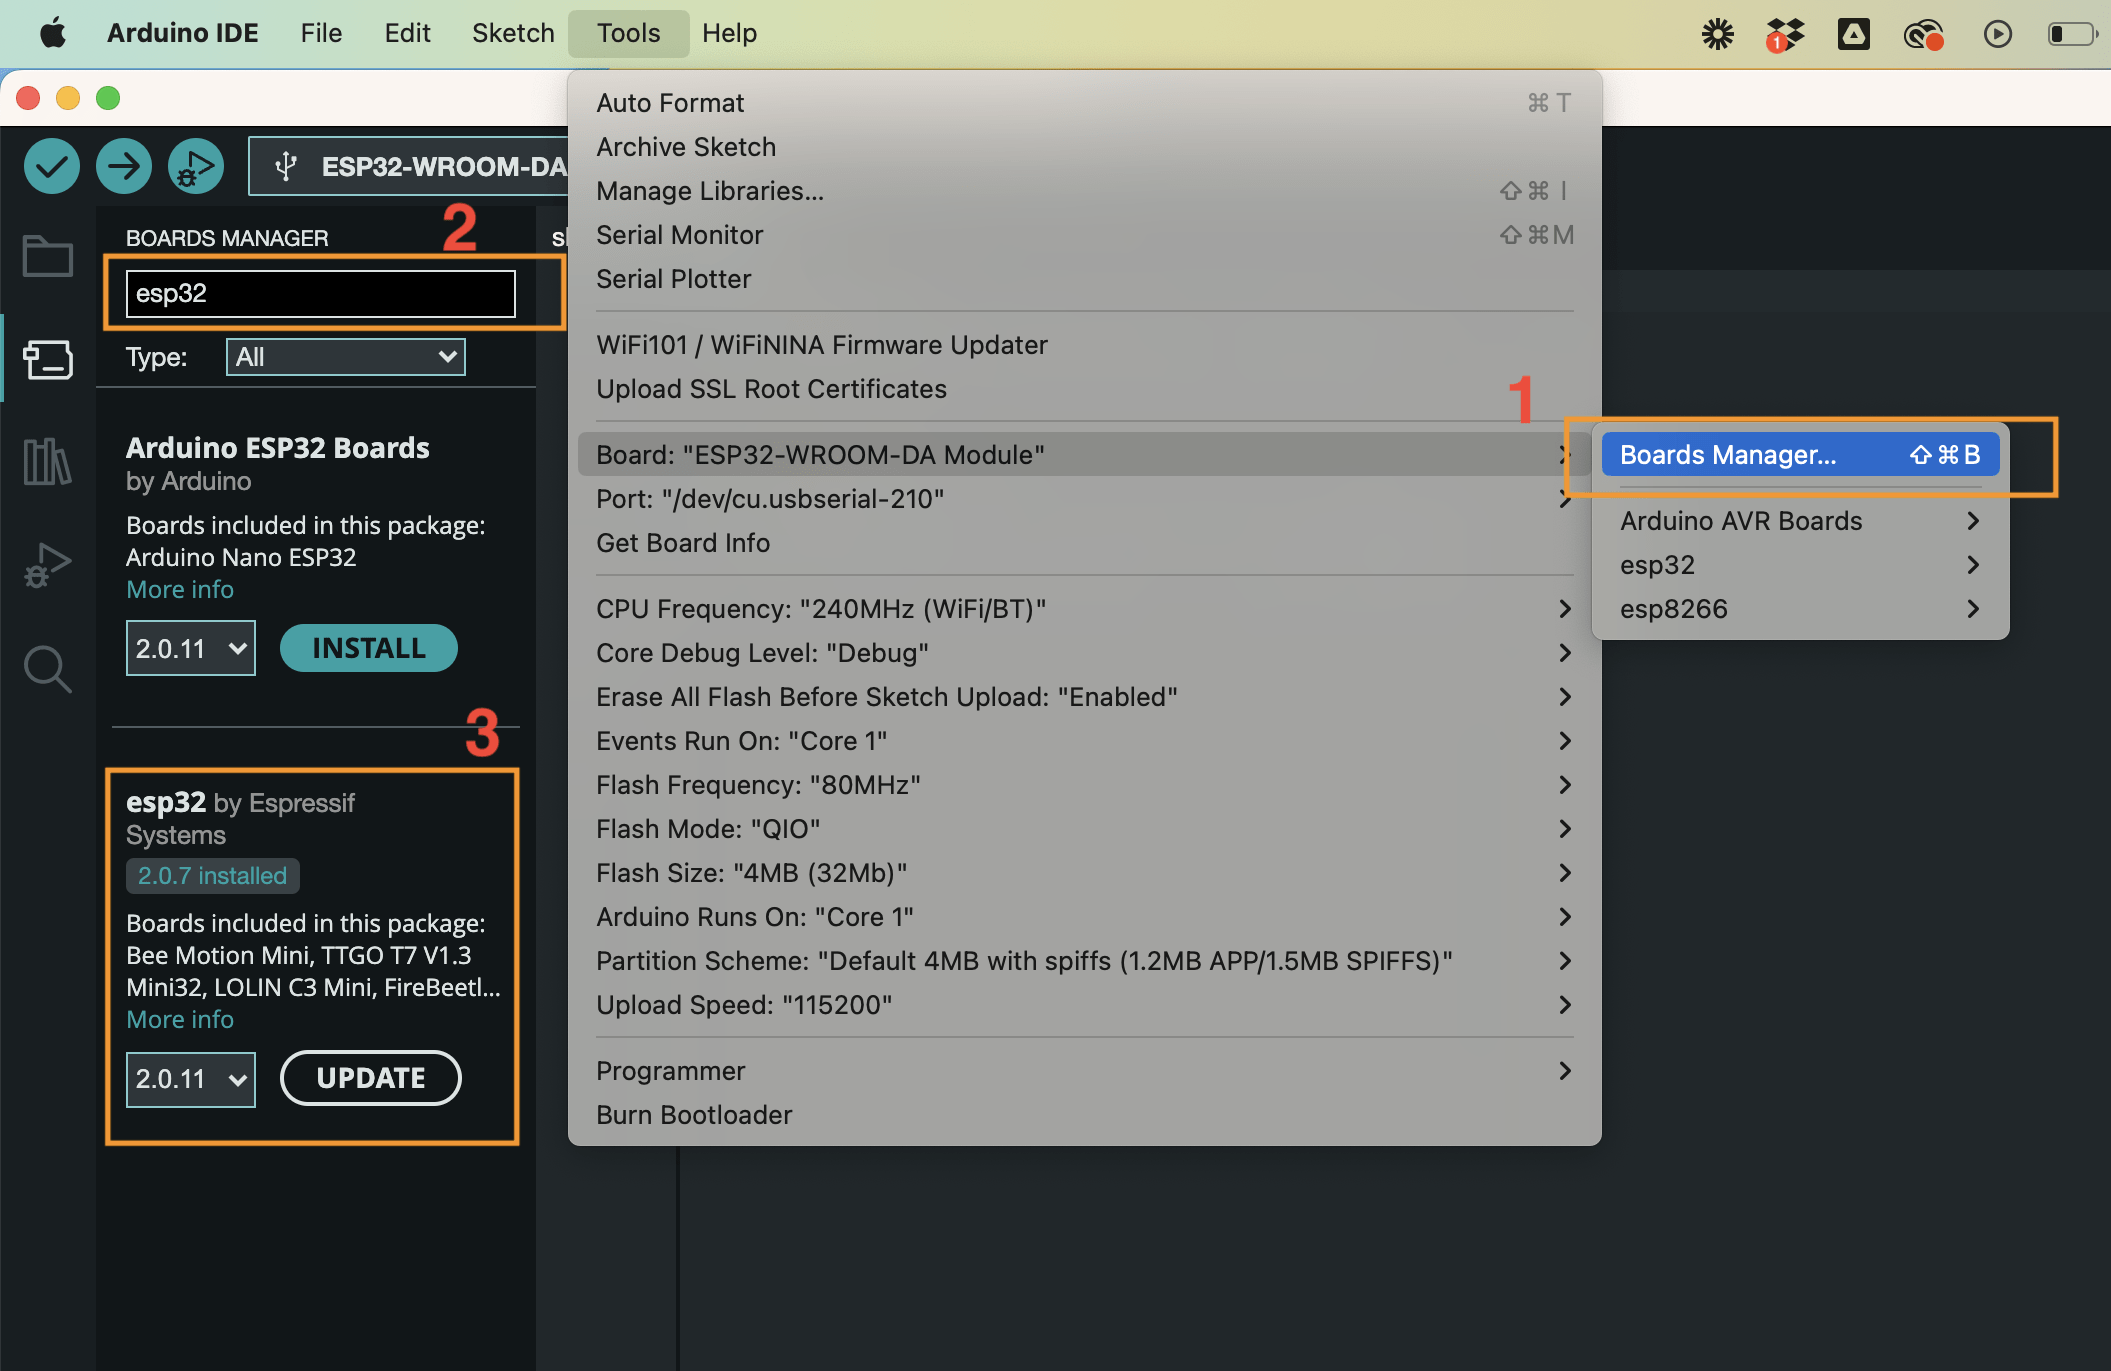2111x1371 pixels.
Task: Open the File menu
Action: point(321,33)
